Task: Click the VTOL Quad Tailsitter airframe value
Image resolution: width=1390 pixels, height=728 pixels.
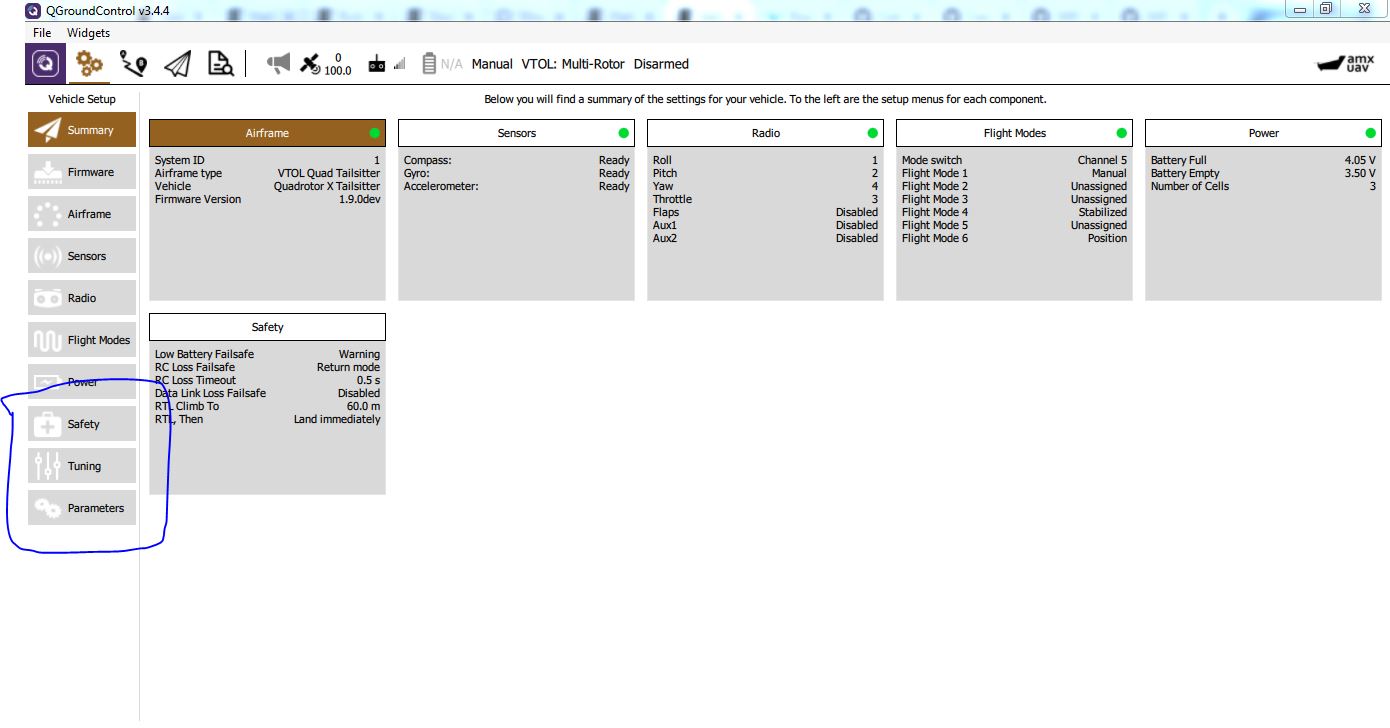Action: pos(328,174)
